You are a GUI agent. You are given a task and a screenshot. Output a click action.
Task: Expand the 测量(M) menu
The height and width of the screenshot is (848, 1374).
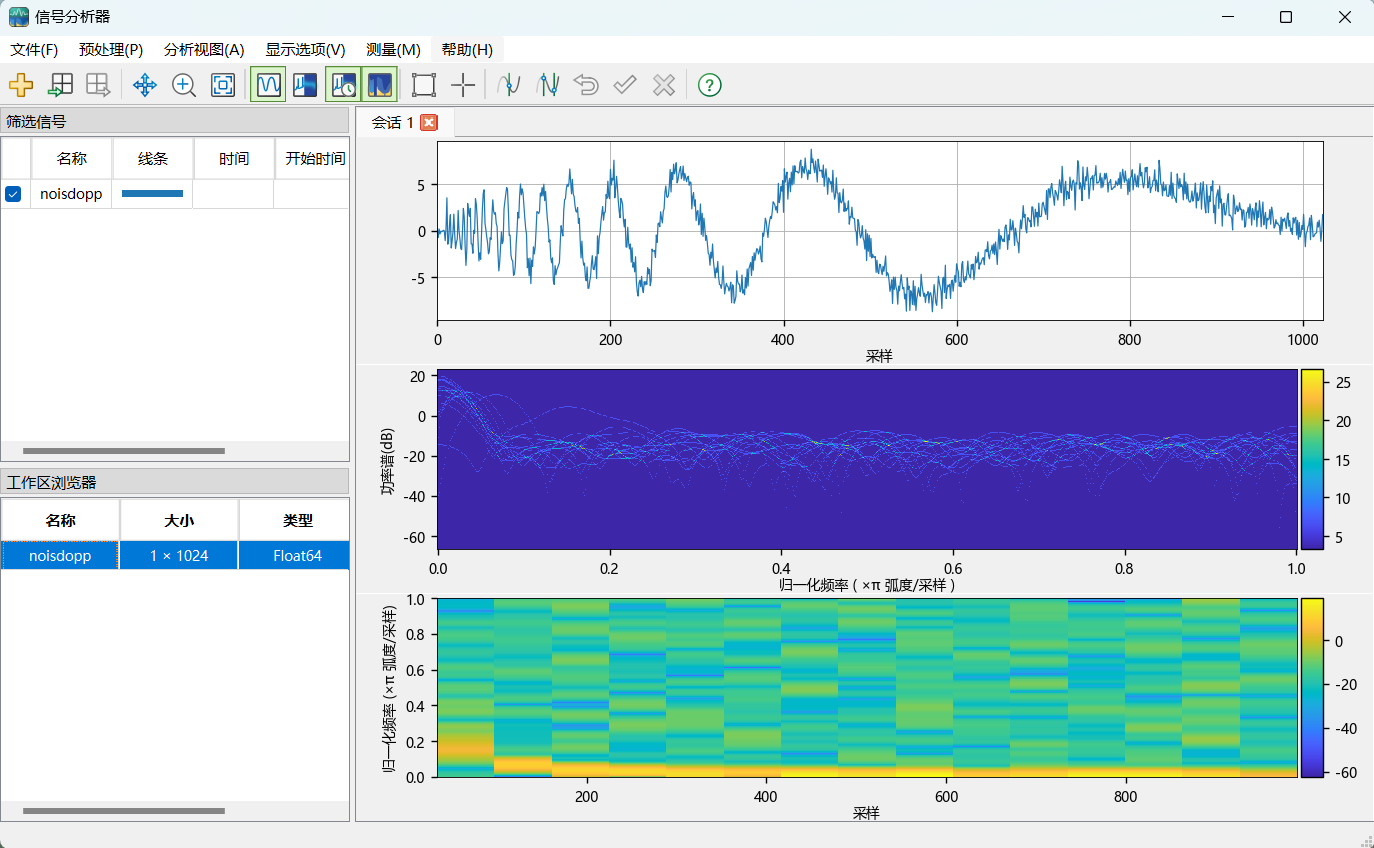tap(393, 50)
